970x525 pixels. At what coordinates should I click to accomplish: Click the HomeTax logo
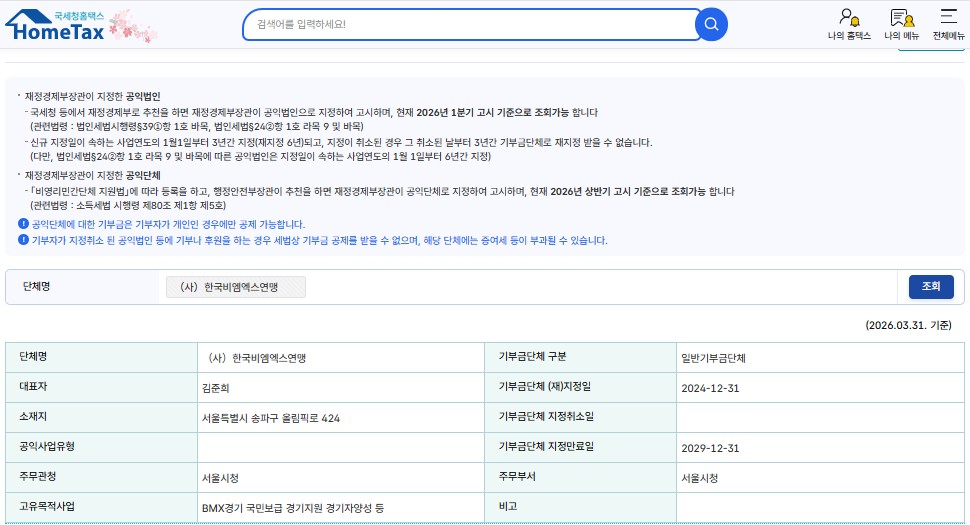(54, 25)
